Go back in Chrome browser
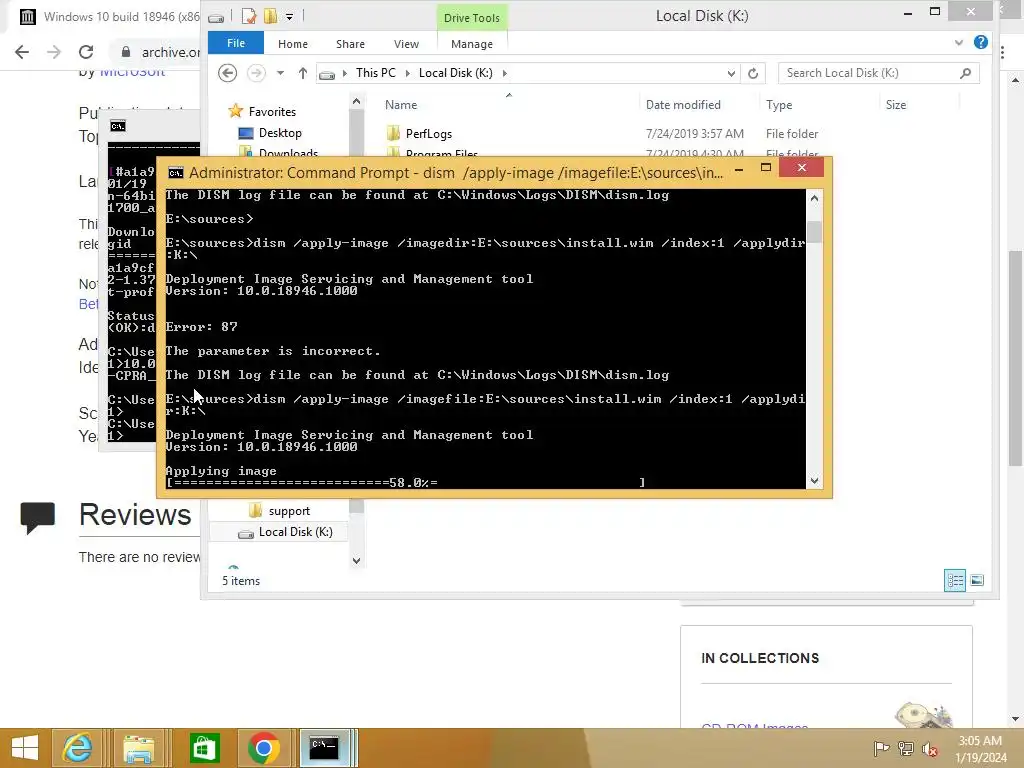 coord(22,52)
